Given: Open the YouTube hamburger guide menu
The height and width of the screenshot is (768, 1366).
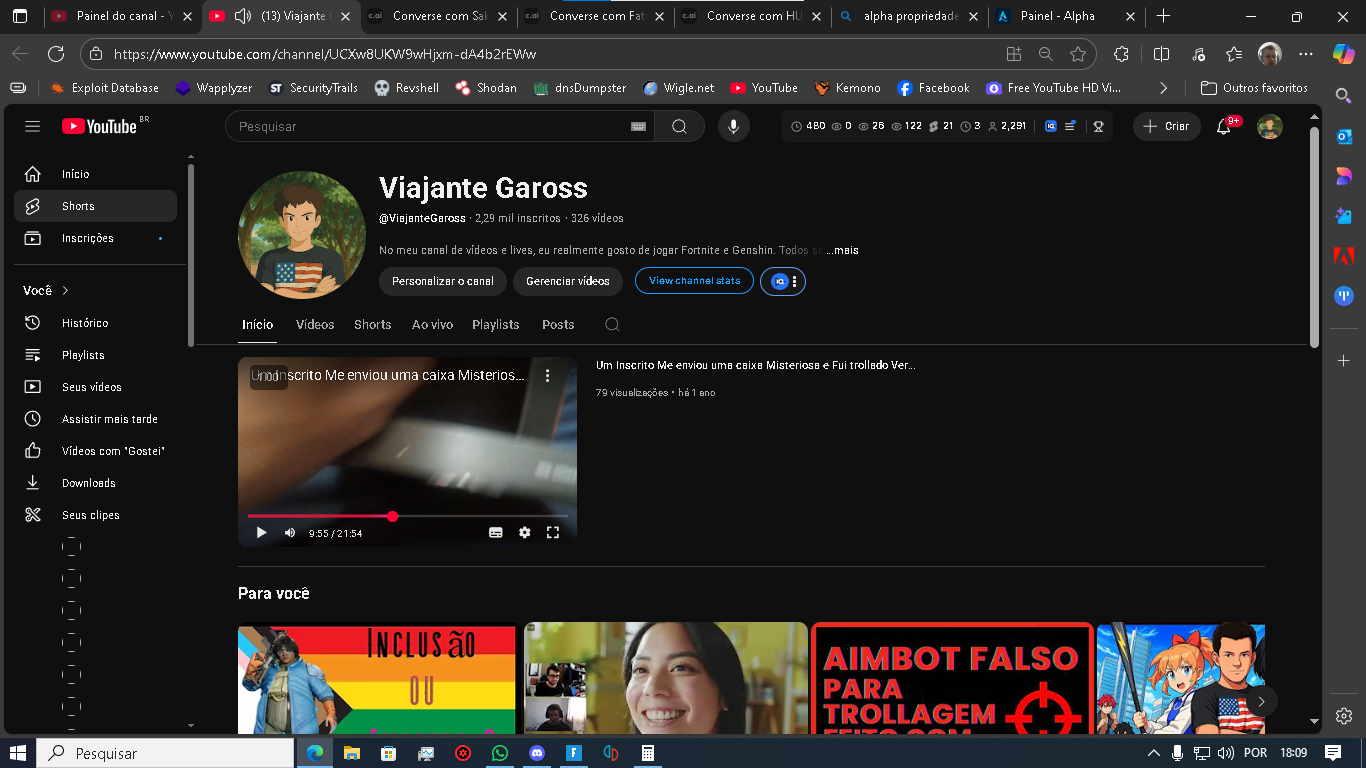Looking at the screenshot, I should 33,126.
